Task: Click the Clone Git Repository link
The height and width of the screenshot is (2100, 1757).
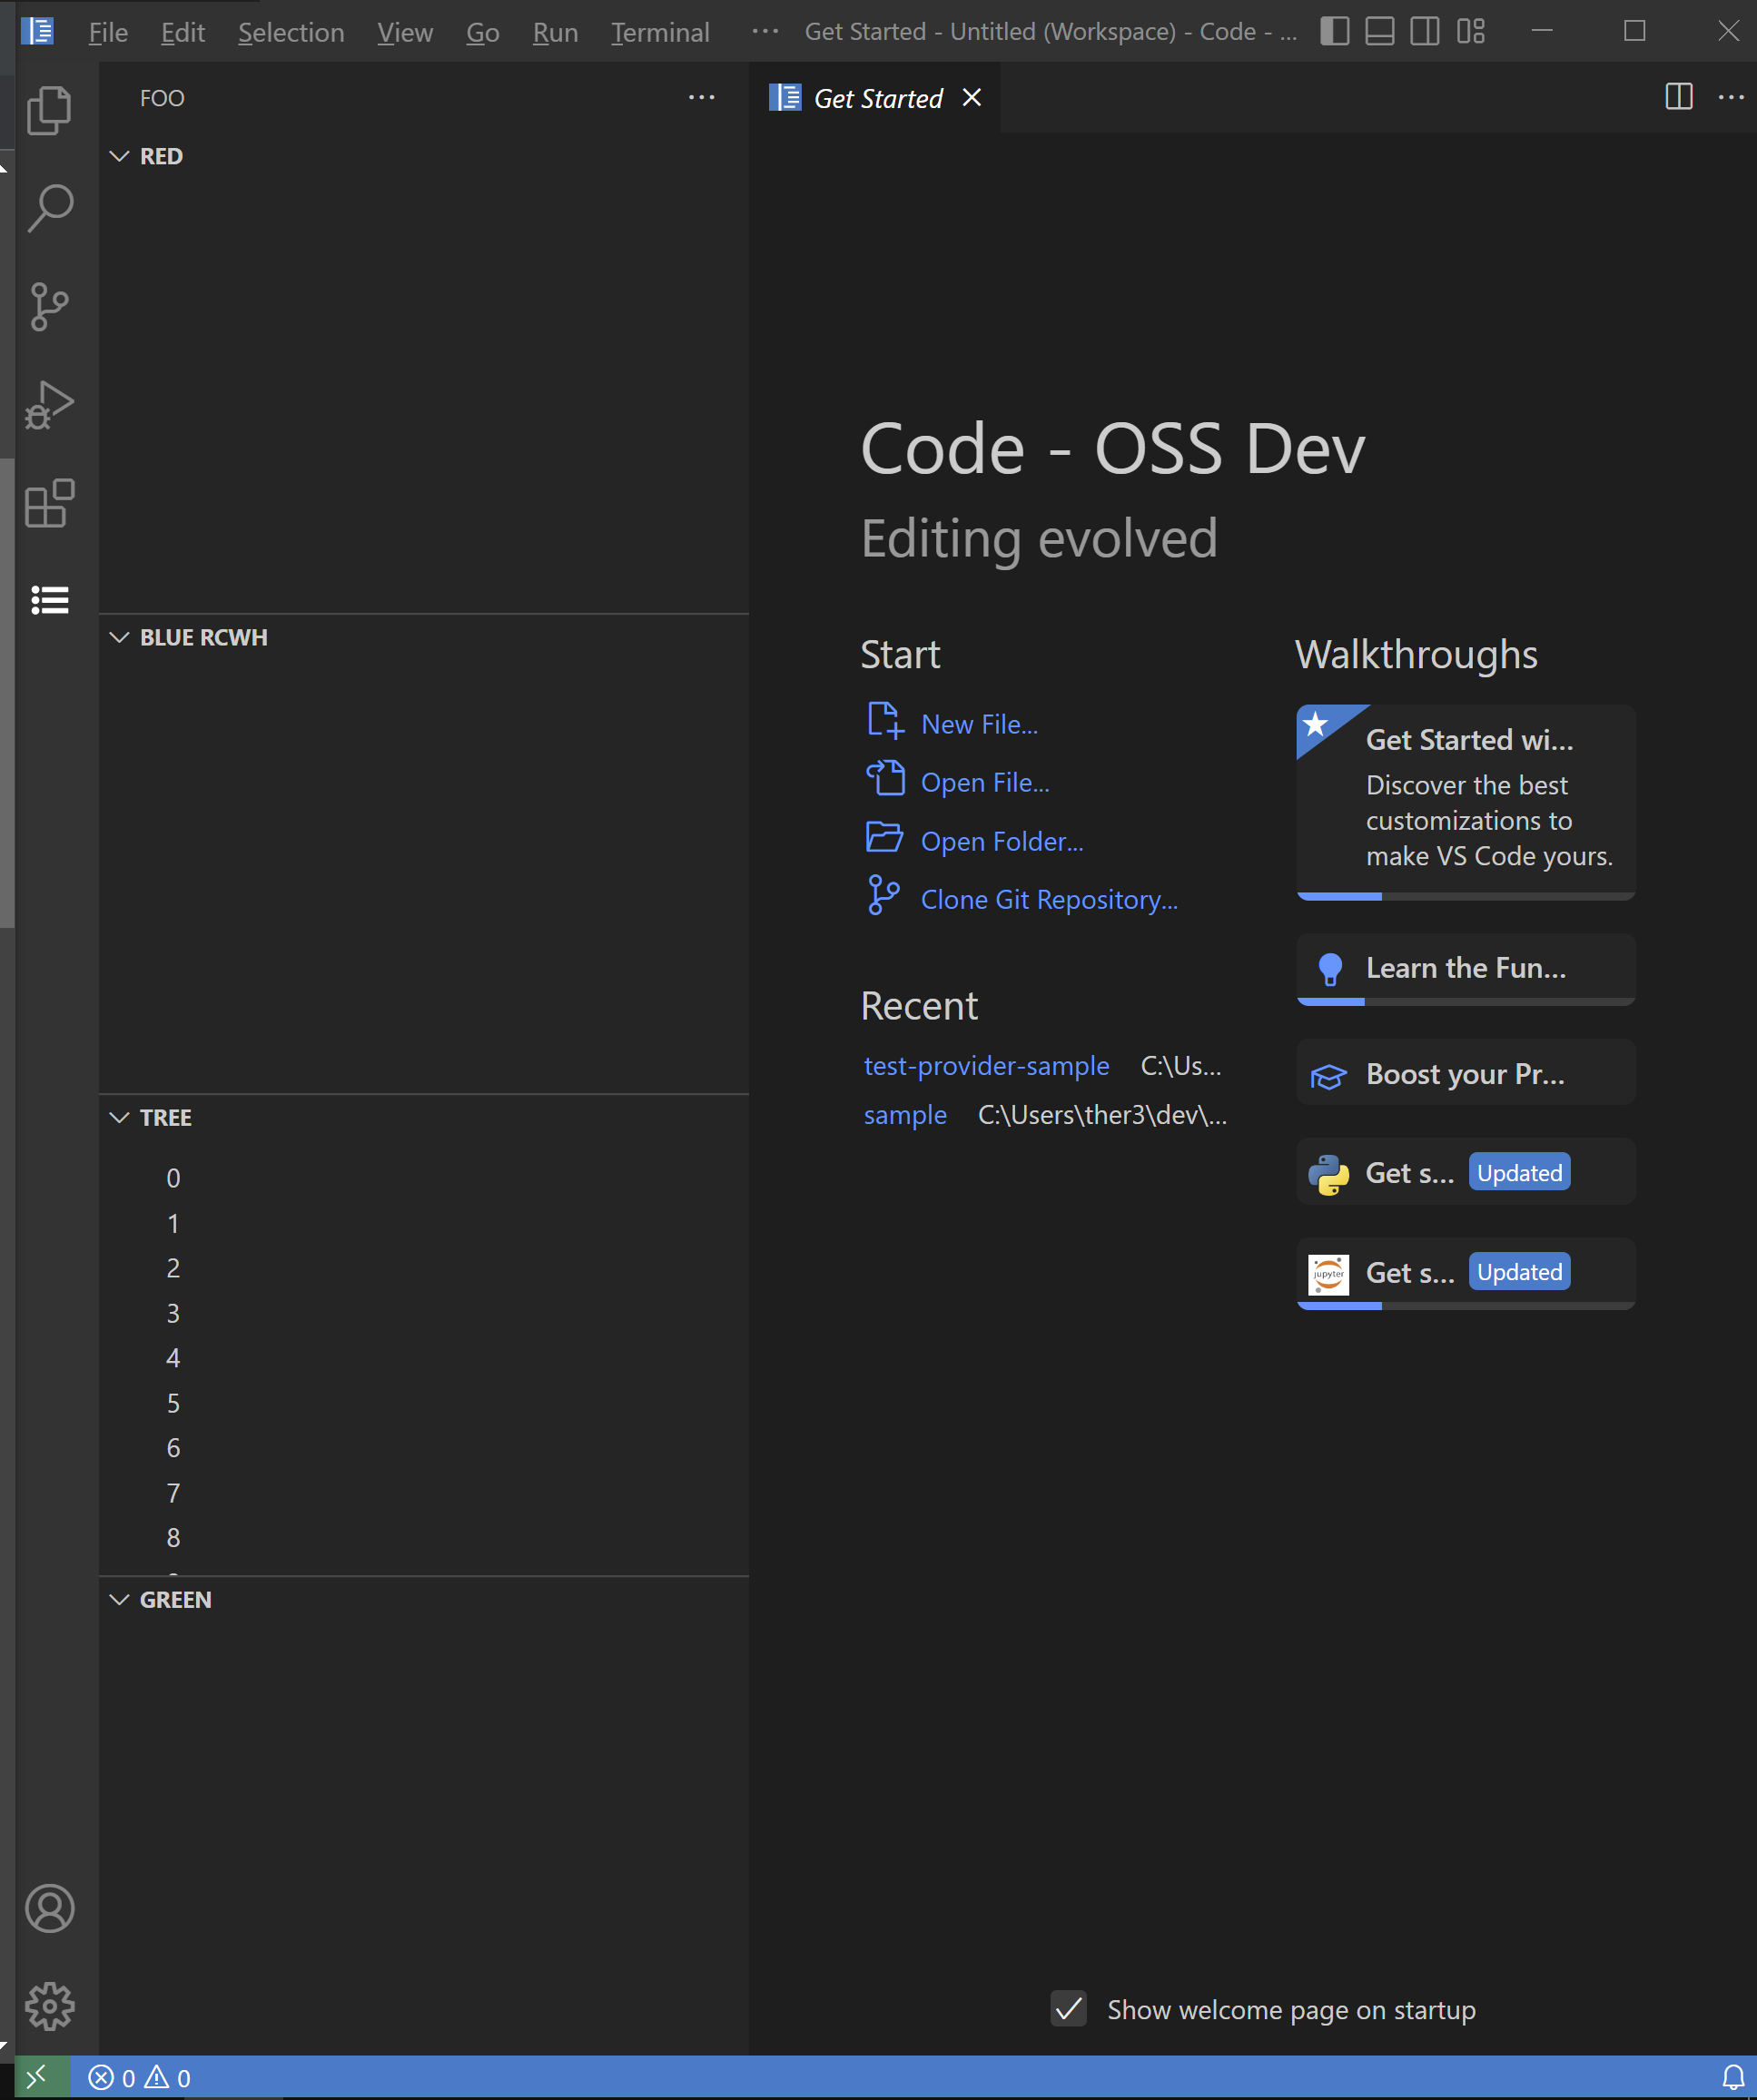Action: click(x=1048, y=899)
